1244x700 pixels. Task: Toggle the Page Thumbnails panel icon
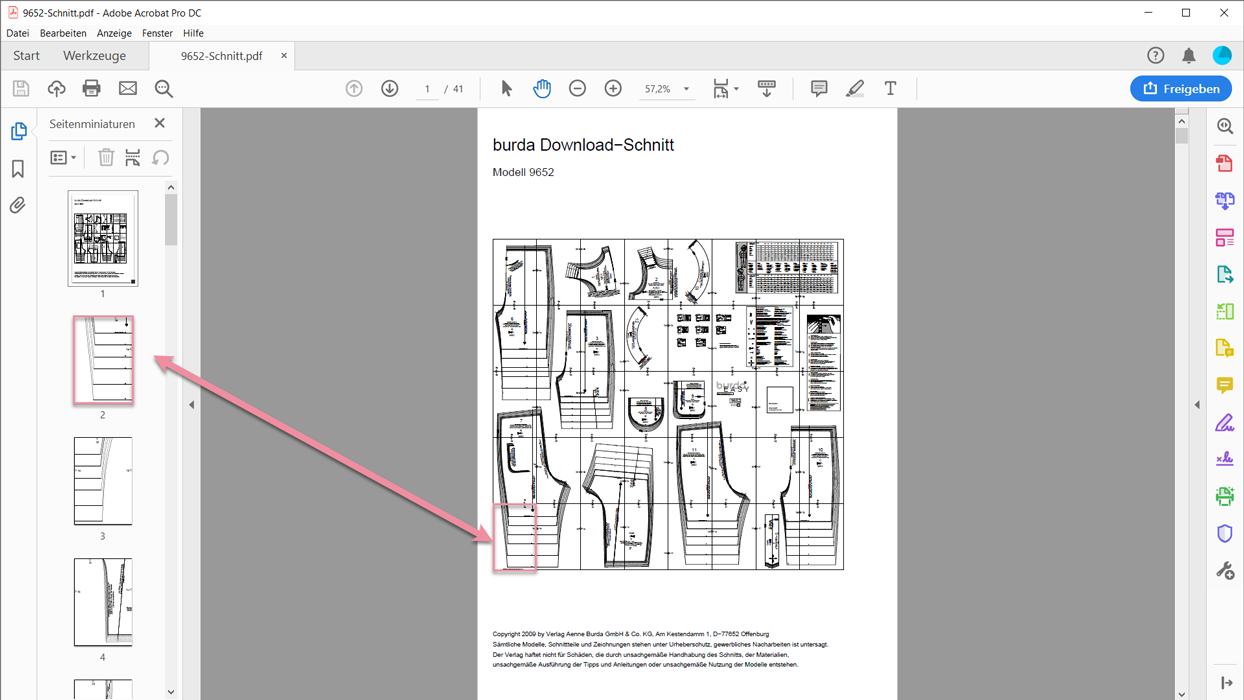pos(18,132)
